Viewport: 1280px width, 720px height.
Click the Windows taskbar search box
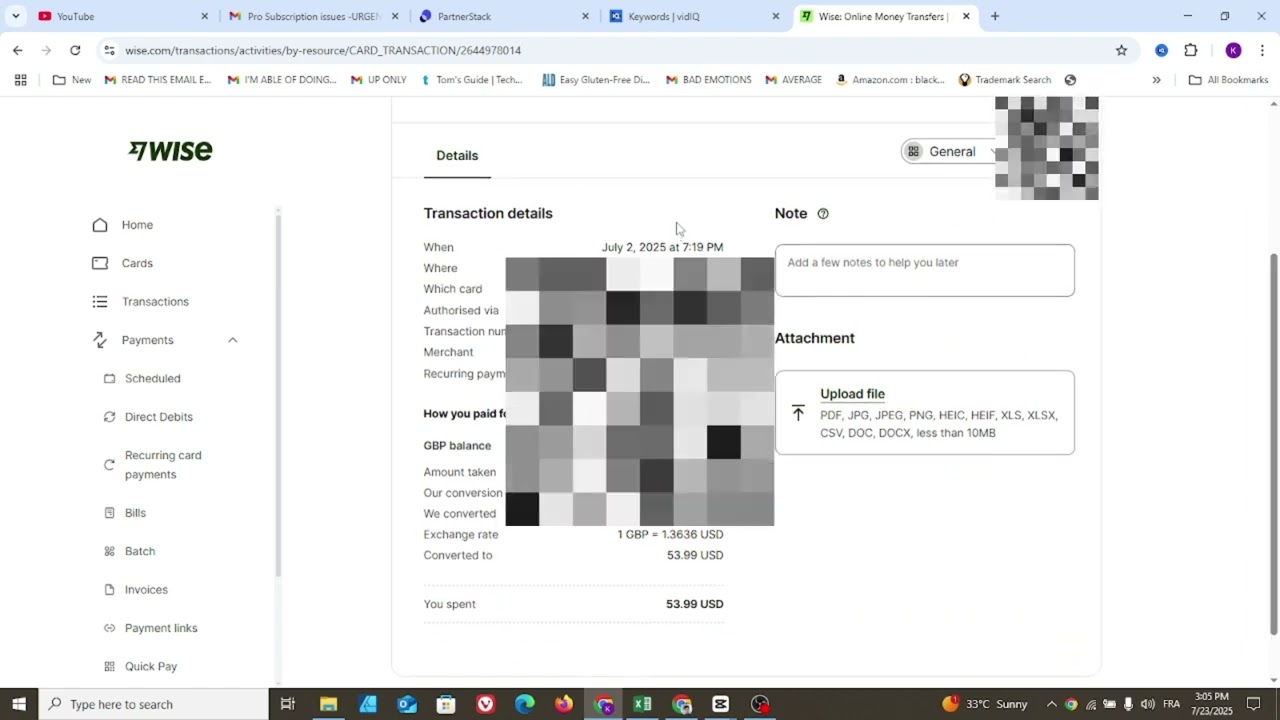(x=154, y=704)
